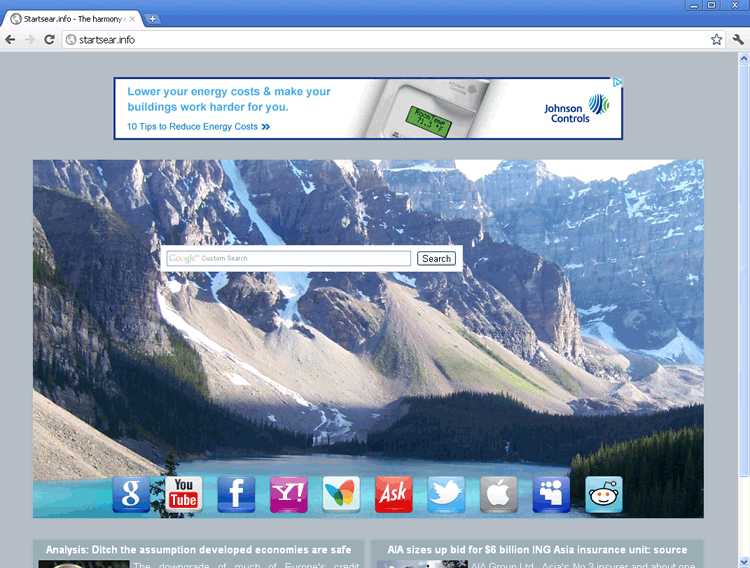Open the MSN butterfly shortcut icon
Viewport: 750px width, 568px height.
point(341,494)
